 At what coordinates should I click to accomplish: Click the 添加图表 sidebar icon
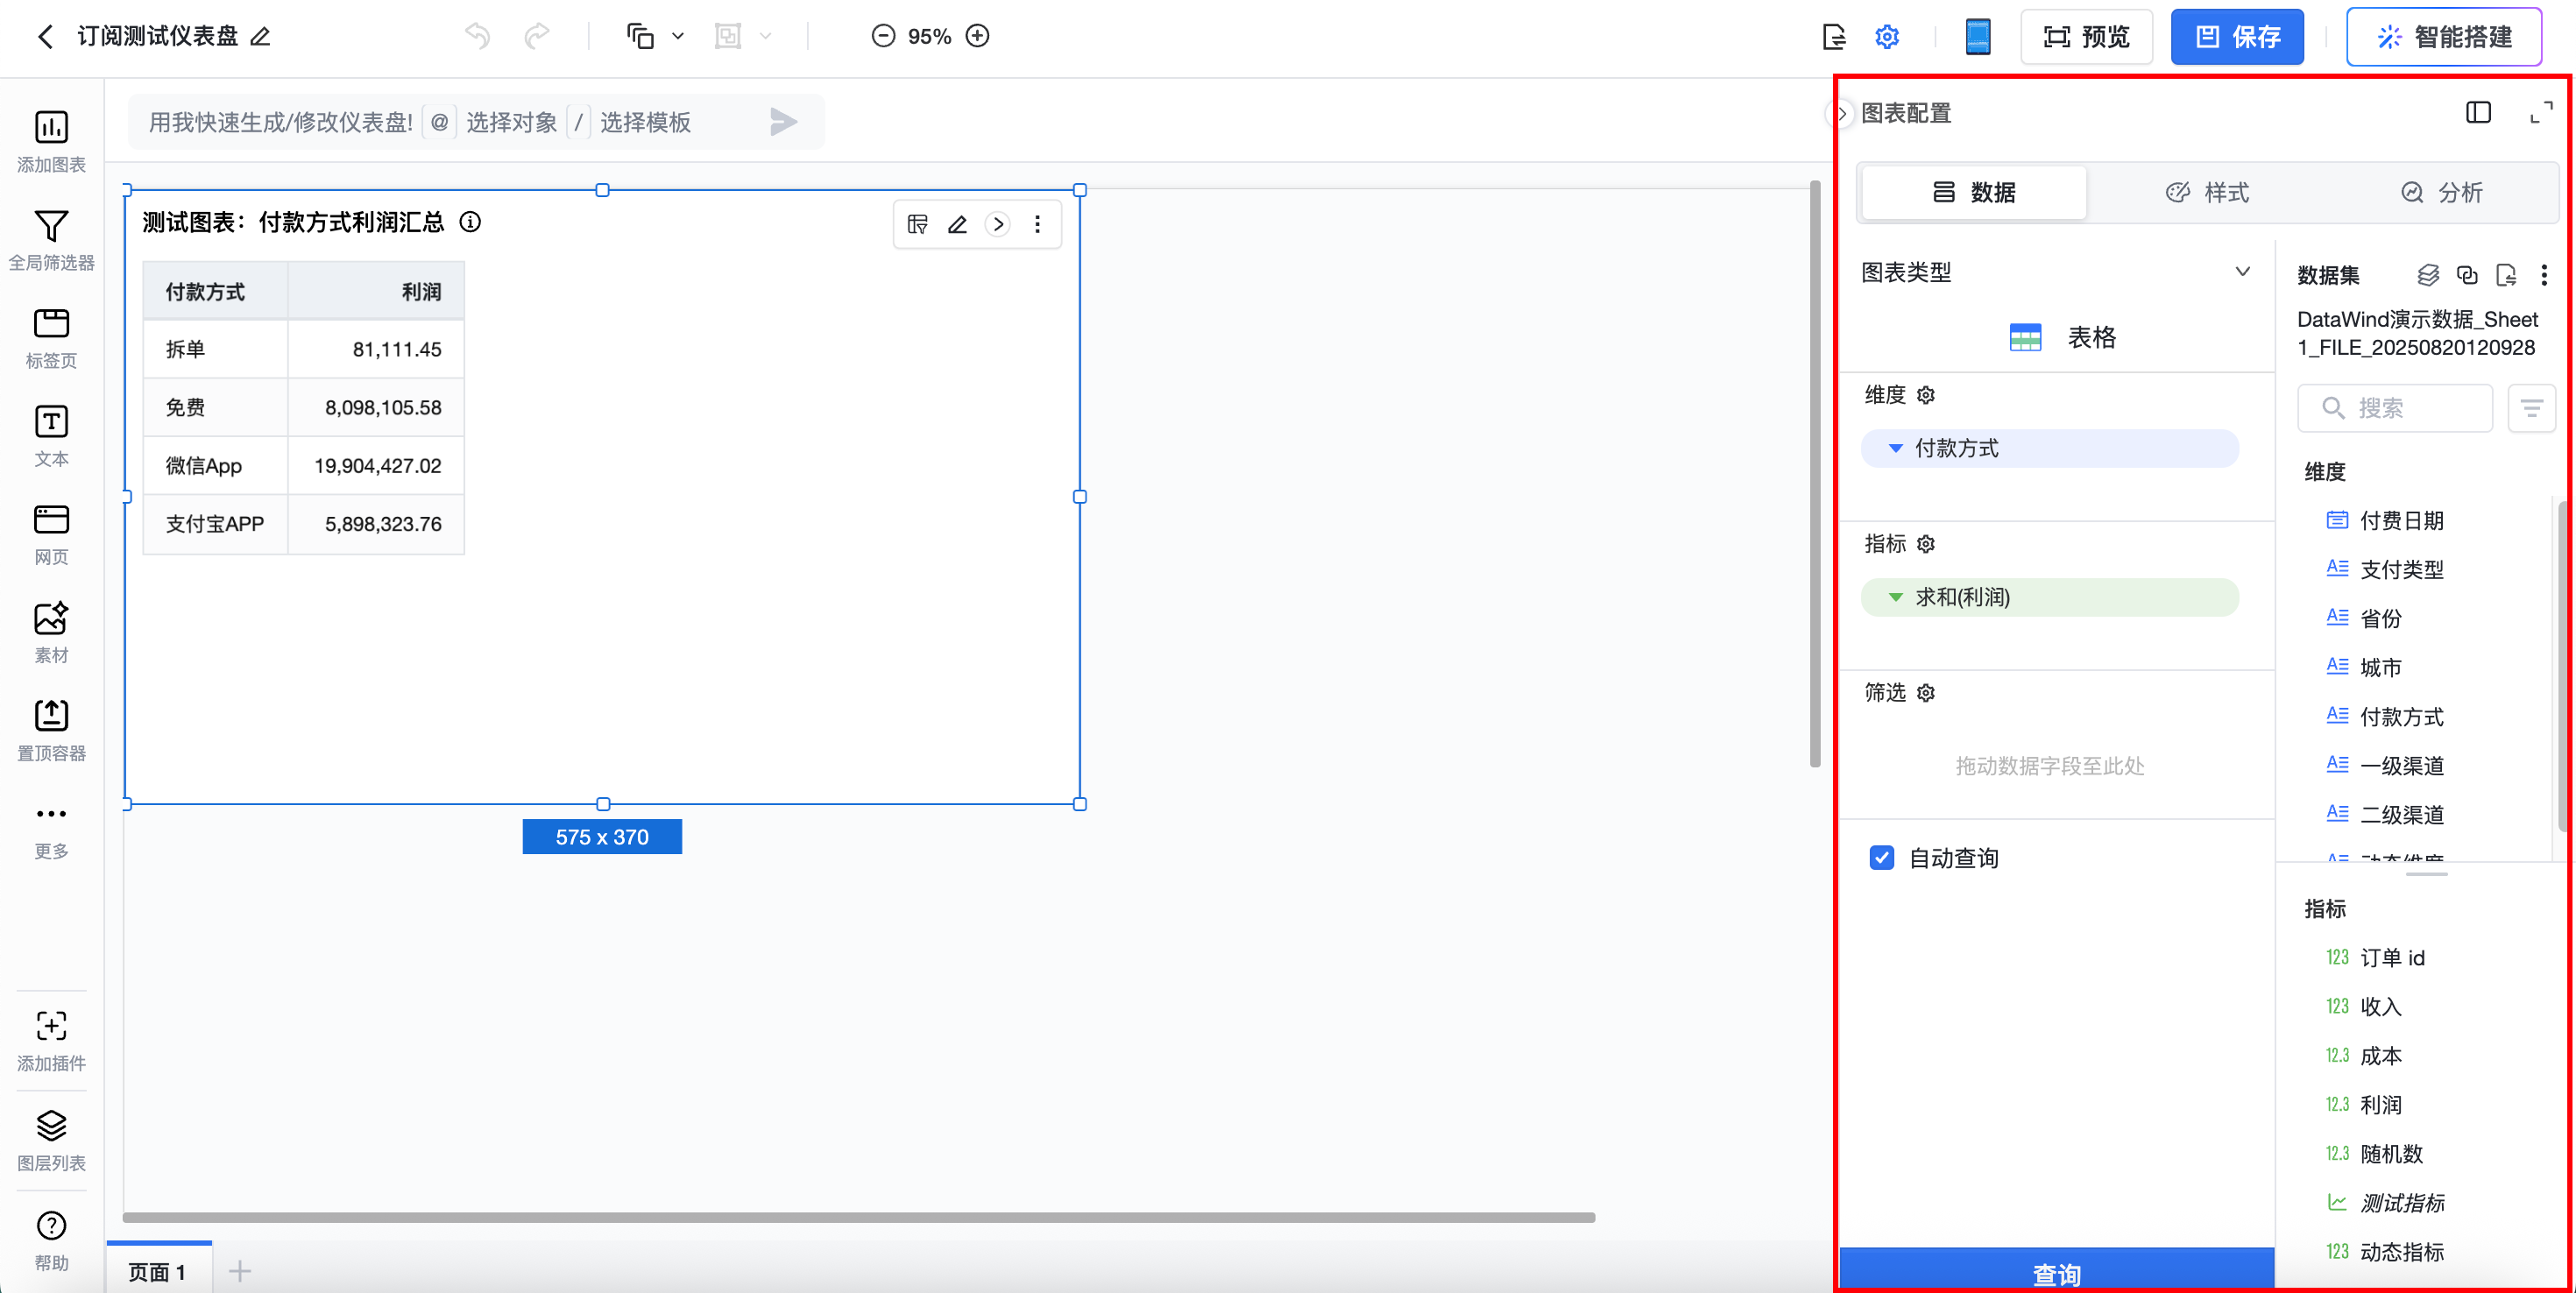pos(51,128)
